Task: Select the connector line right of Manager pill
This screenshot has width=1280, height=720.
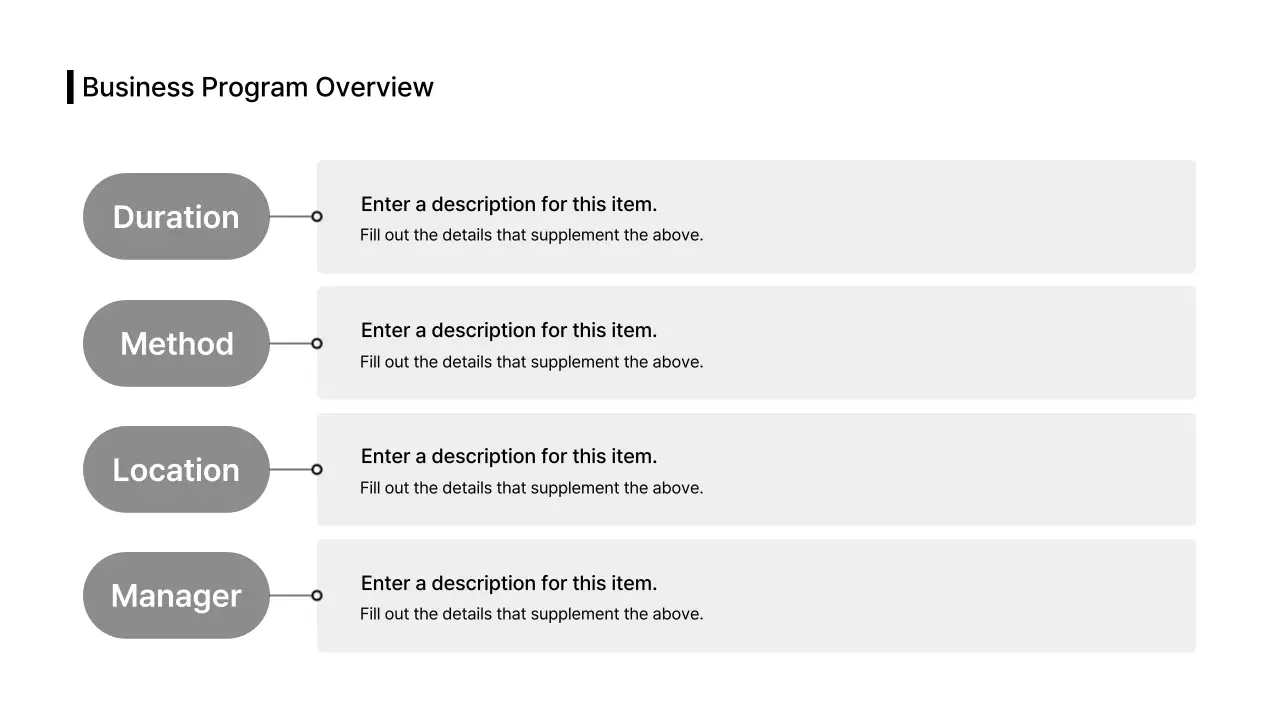Action: coord(290,596)
